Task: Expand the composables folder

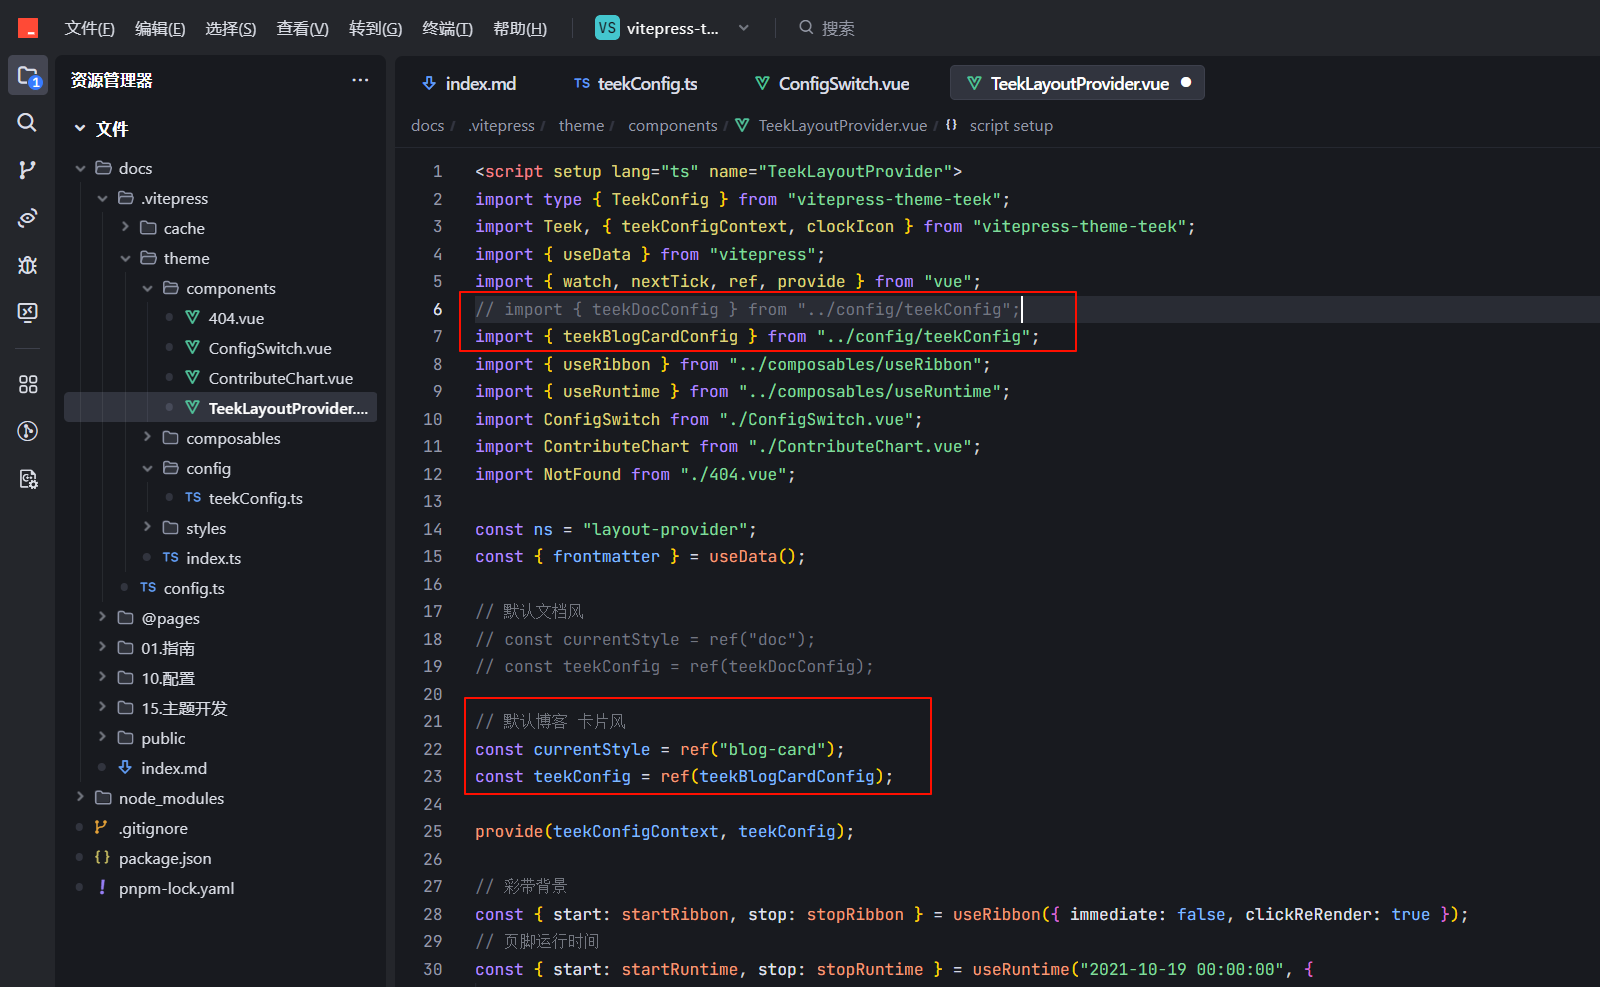Action: pos(147,438)
